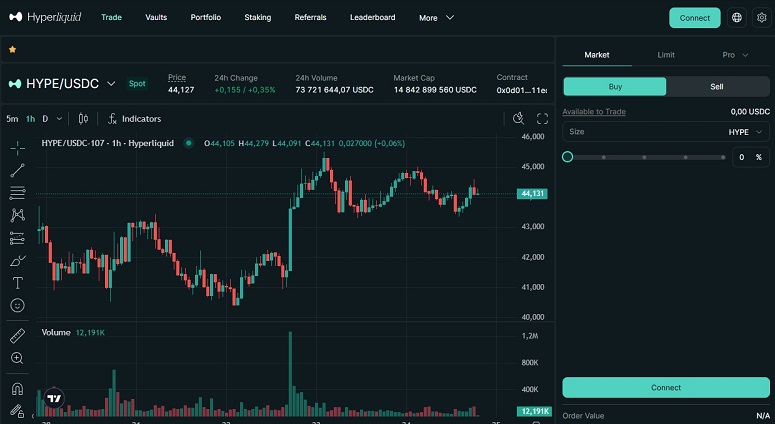Viewport: 775px width, 424px height.
Task: Open the Indicators fx button
Action: [134, 119]
